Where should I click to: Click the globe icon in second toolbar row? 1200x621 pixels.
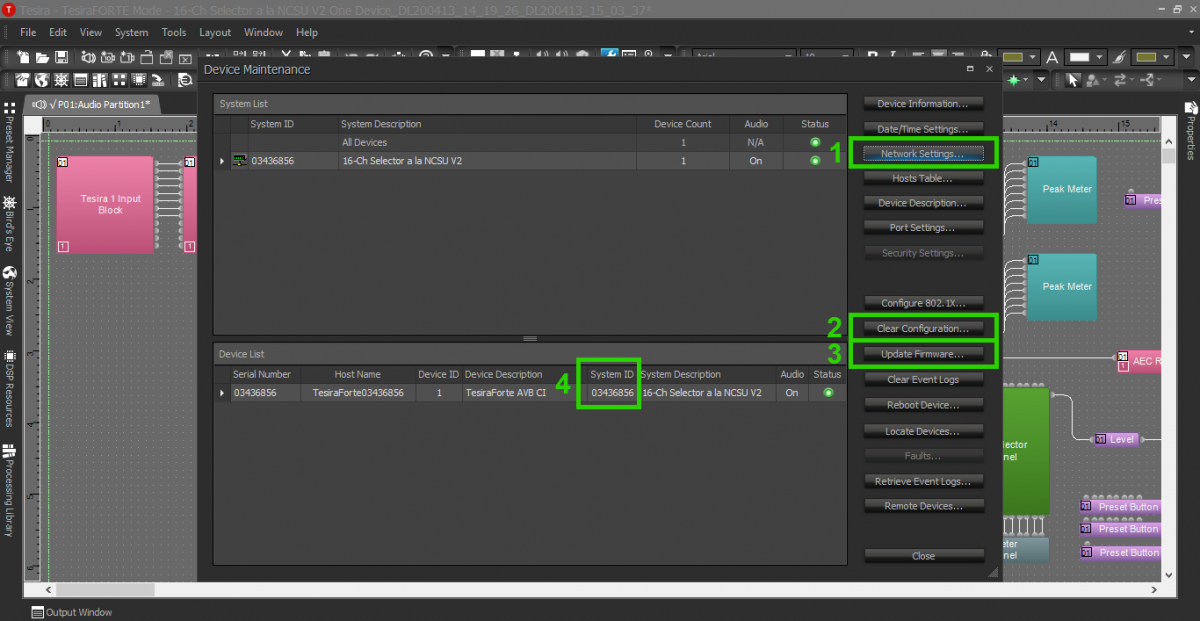point(42,80)
